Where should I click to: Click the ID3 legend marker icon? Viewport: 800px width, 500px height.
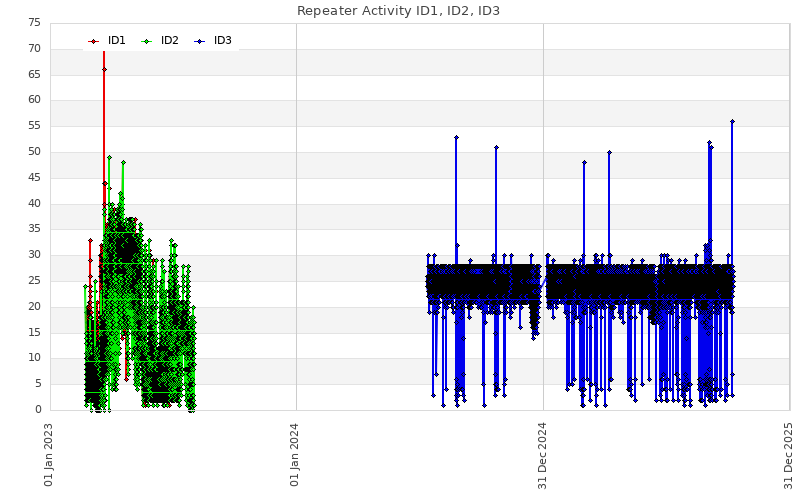tap(199, 41)
